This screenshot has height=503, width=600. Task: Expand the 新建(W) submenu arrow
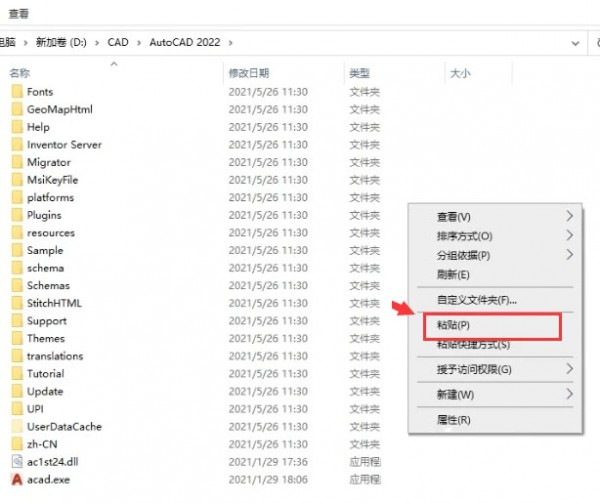coord(569,394)
